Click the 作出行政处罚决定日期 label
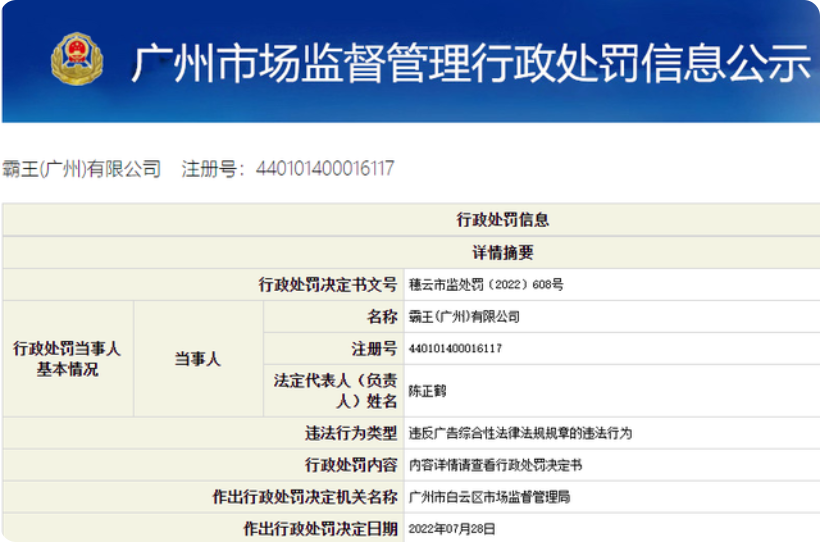Image resolution: width=822 pixels, height=546 pixels. [320, 529]
